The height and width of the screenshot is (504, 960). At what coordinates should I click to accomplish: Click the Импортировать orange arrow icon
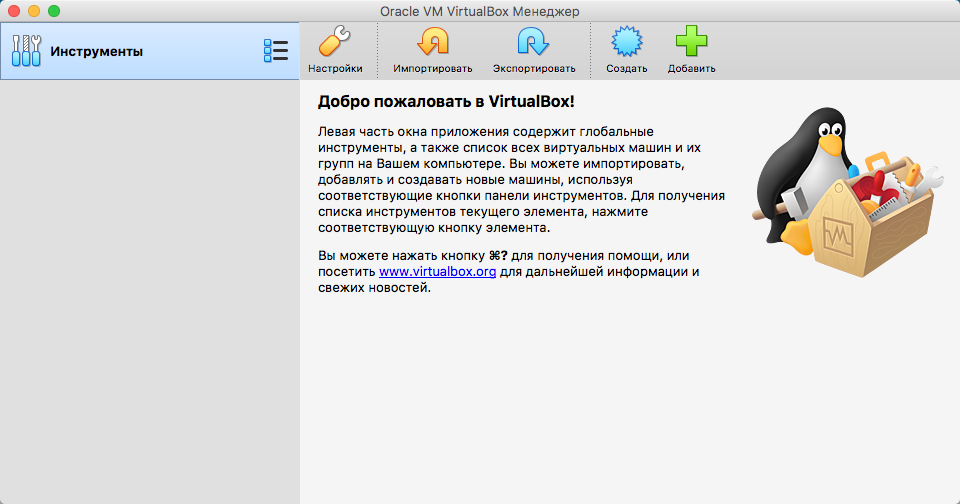tap(432, 42)
